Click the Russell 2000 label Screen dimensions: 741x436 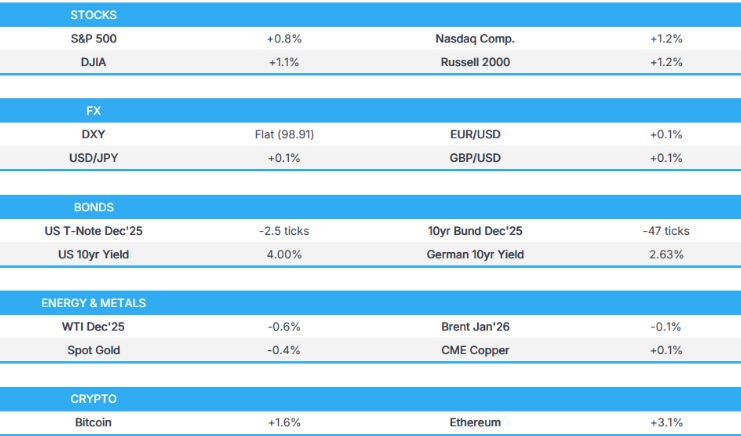[475, 62]
